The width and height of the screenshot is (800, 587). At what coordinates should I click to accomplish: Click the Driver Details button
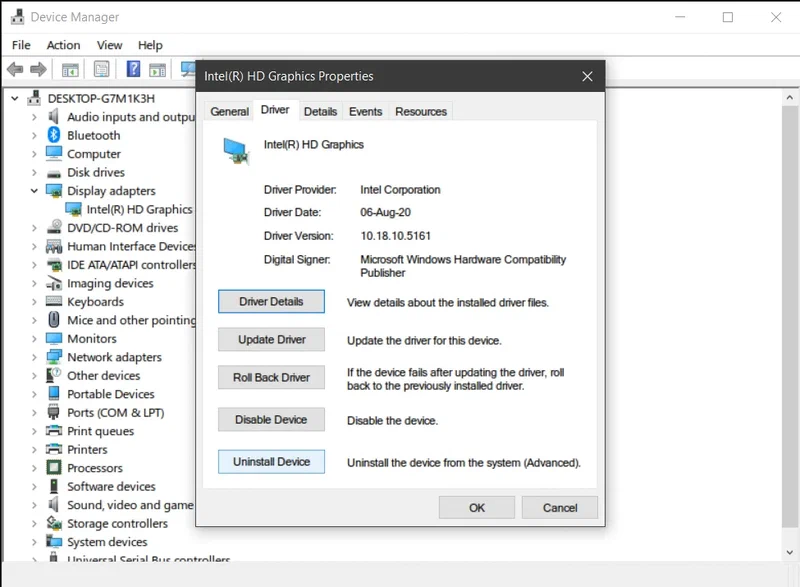coord(271,301)
